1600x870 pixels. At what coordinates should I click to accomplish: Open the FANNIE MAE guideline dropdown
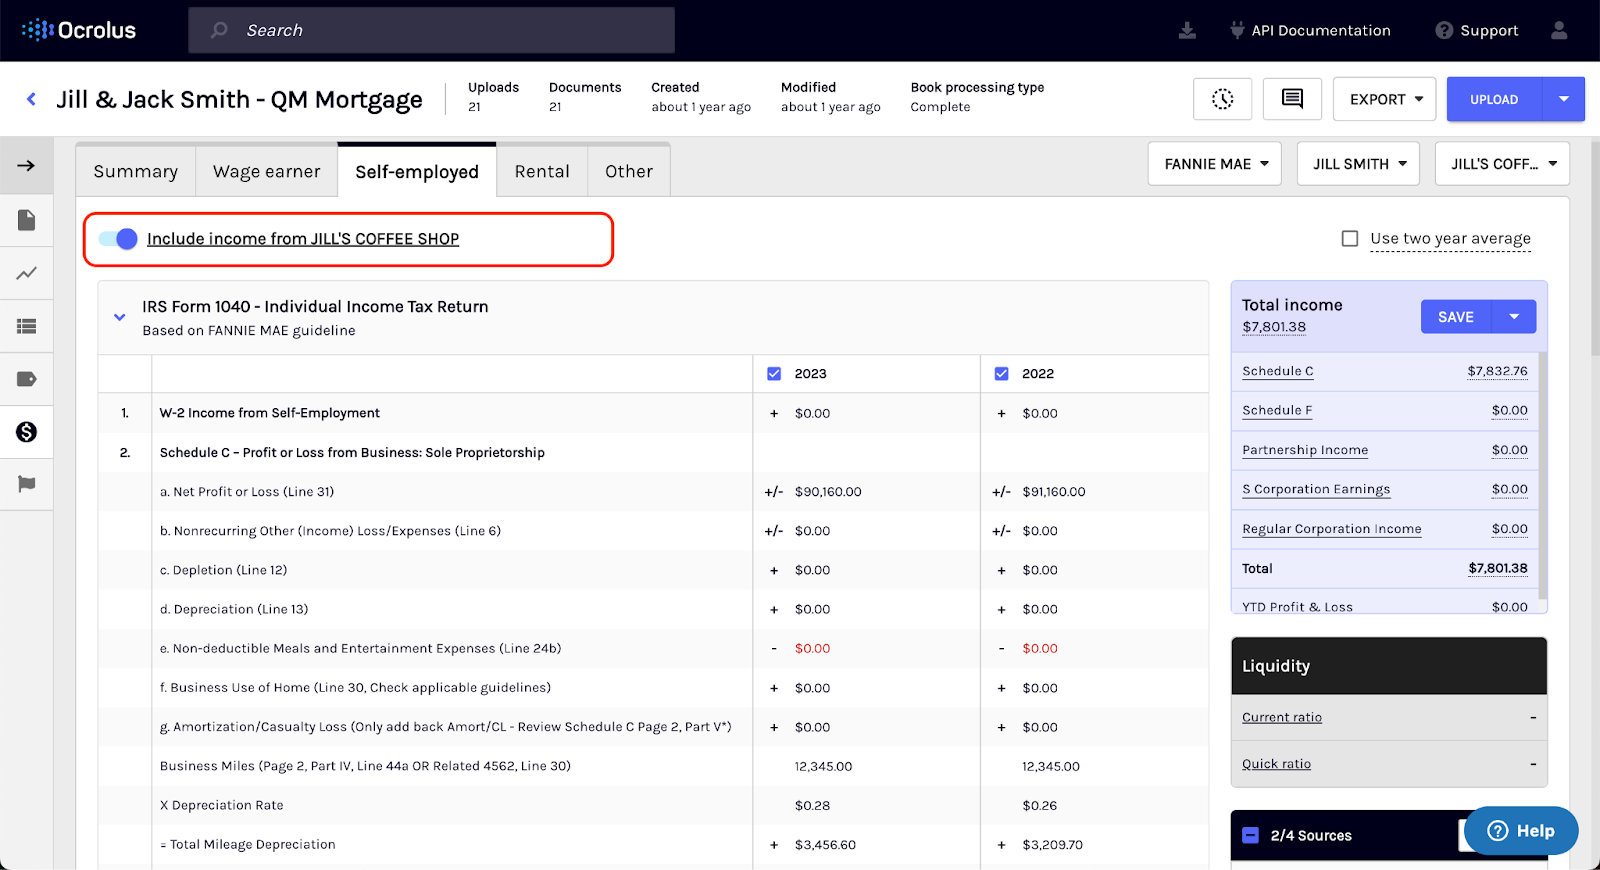point(1215,164)
